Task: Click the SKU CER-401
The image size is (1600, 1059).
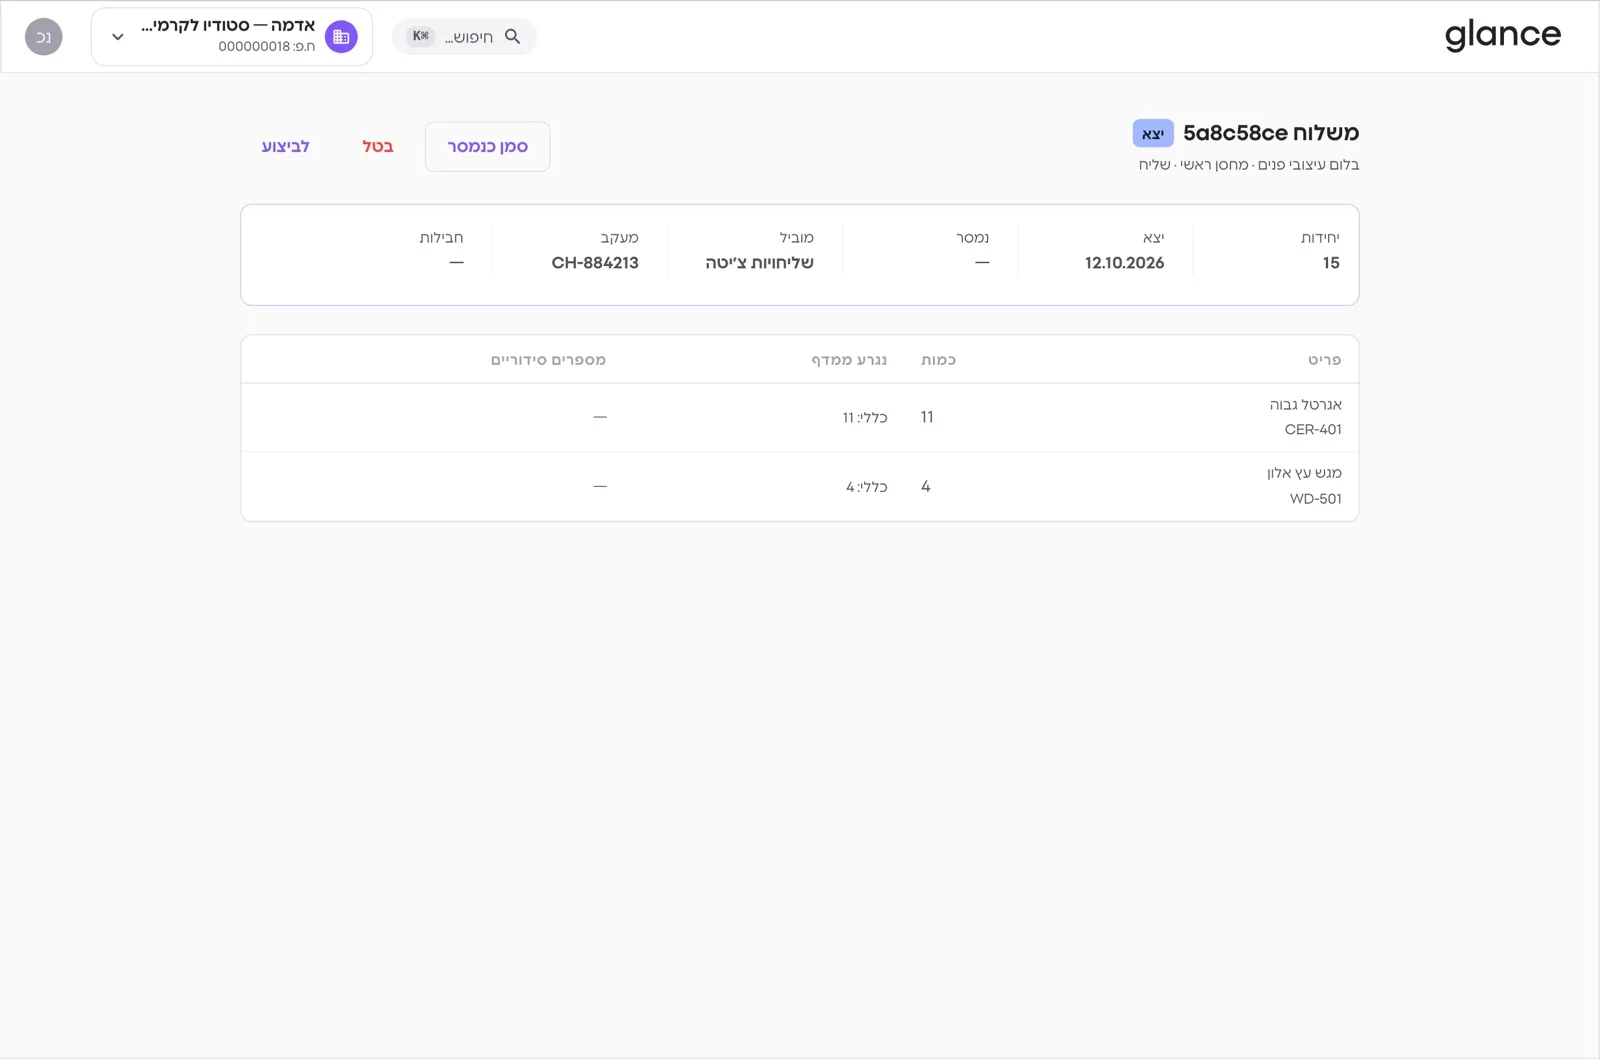Action: tap(1313, 429)
